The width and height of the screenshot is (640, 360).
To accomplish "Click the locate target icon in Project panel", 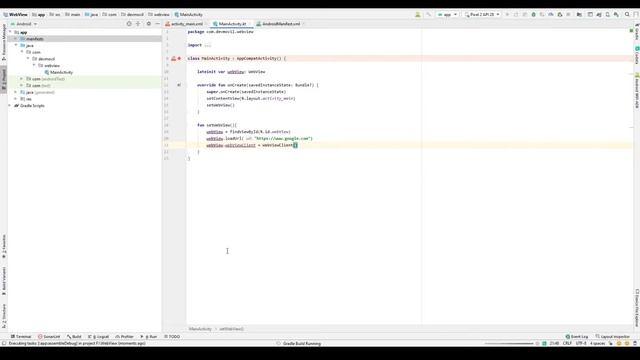I will [129, 24].
